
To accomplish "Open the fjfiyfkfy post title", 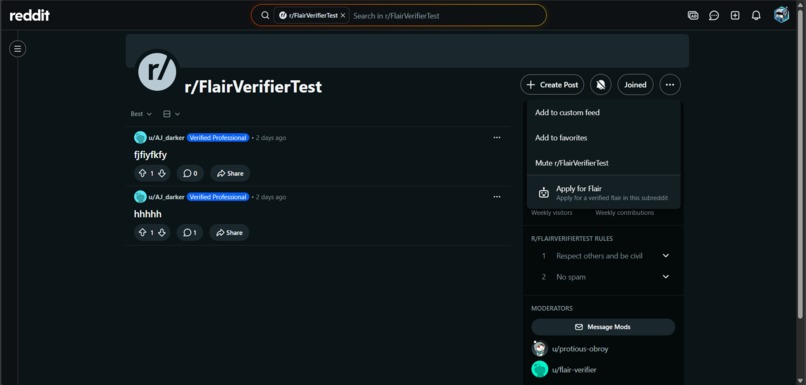I will click(x=150, y=155).
